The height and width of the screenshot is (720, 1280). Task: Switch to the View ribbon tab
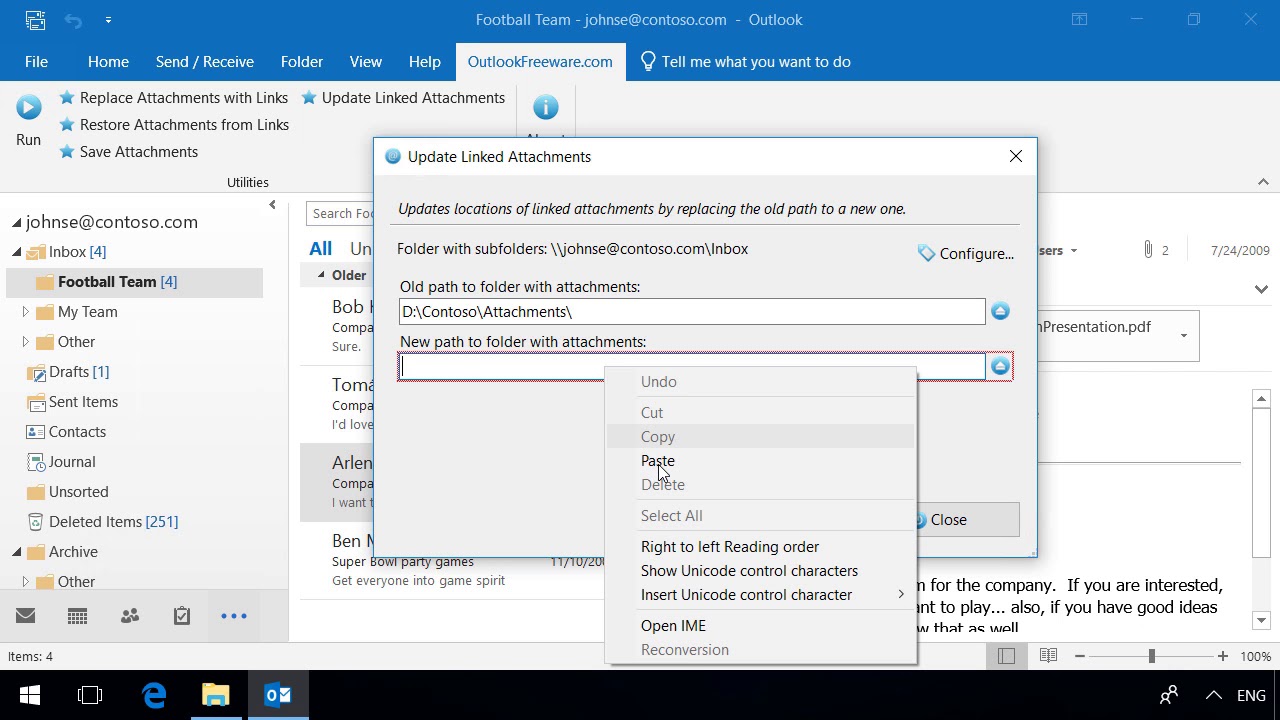[366, 62]
